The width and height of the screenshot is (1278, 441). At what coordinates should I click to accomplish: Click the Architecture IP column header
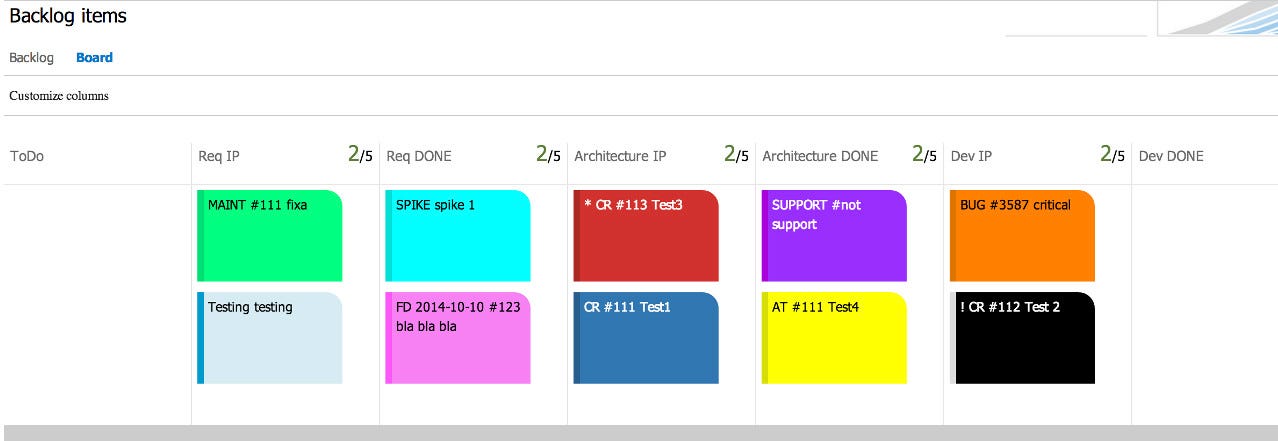(620, 156)
